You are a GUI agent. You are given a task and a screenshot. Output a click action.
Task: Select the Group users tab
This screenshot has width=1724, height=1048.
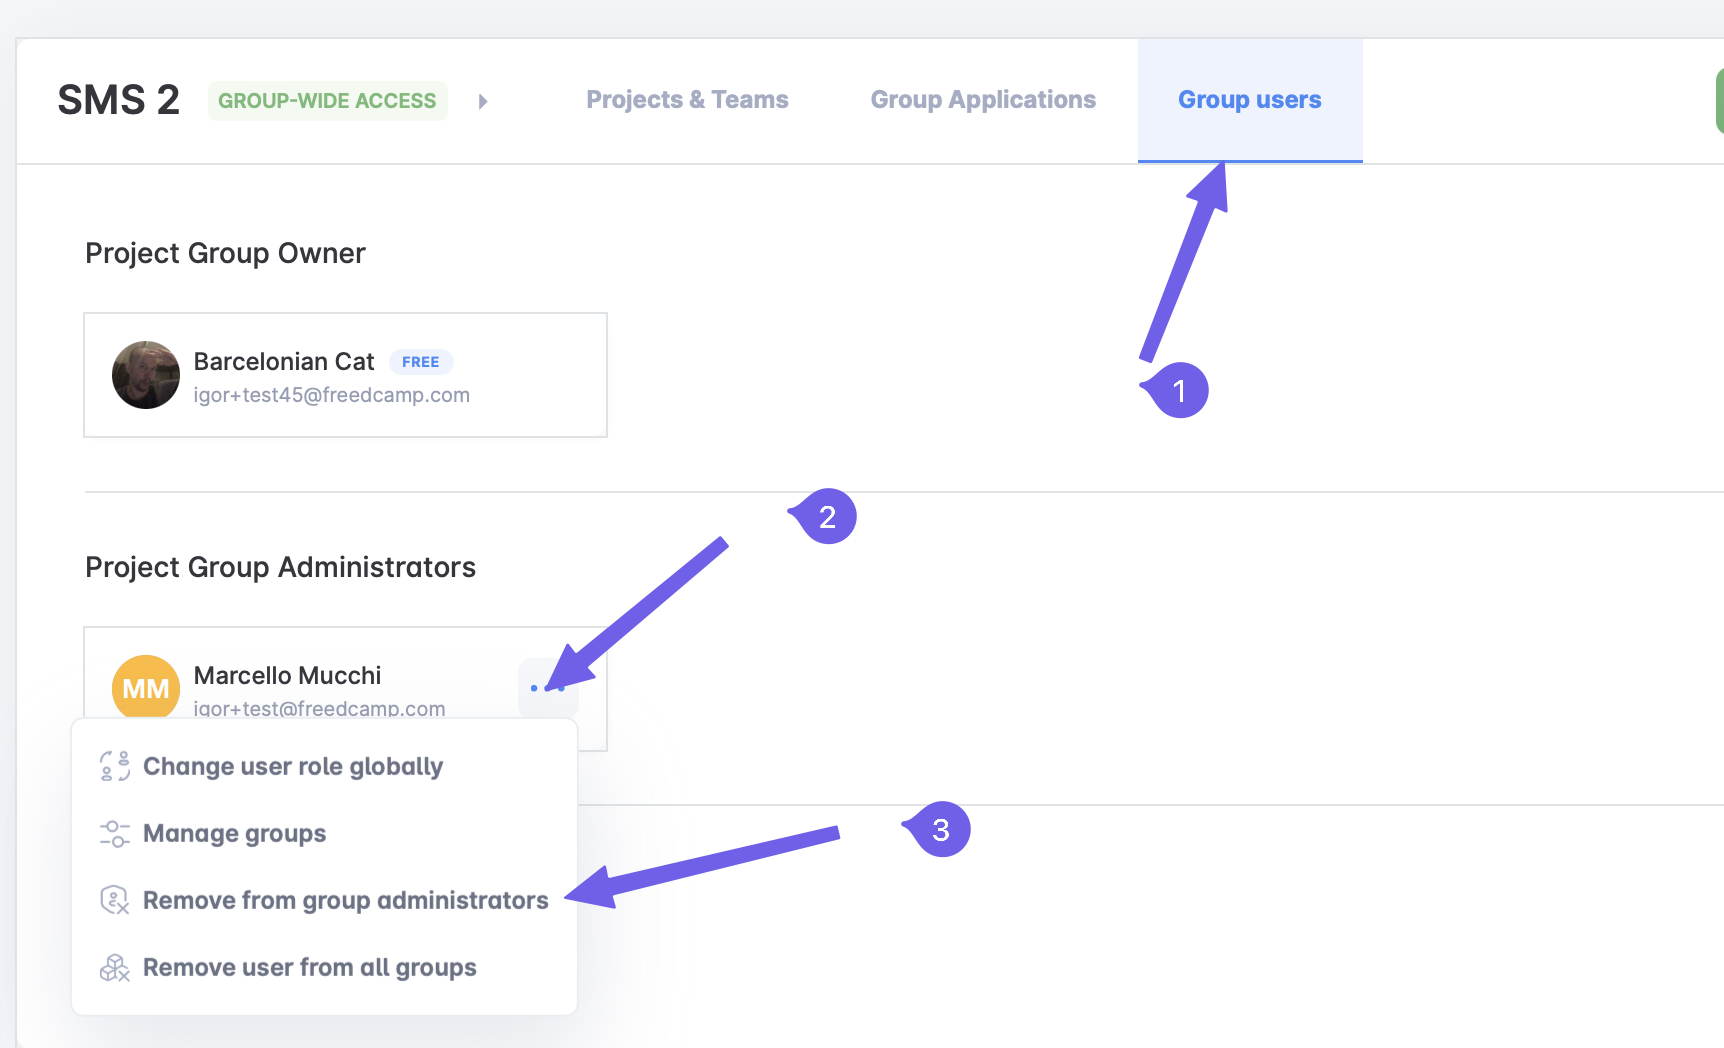tap(1249, 100)
